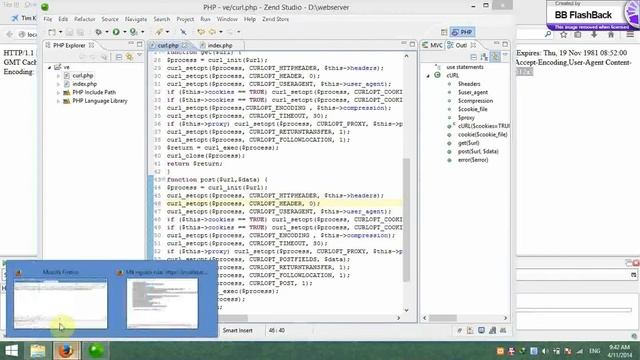Open the Project menu
Image resolution: width=640 pixels, height=360 pixels.
pos(185,19)
